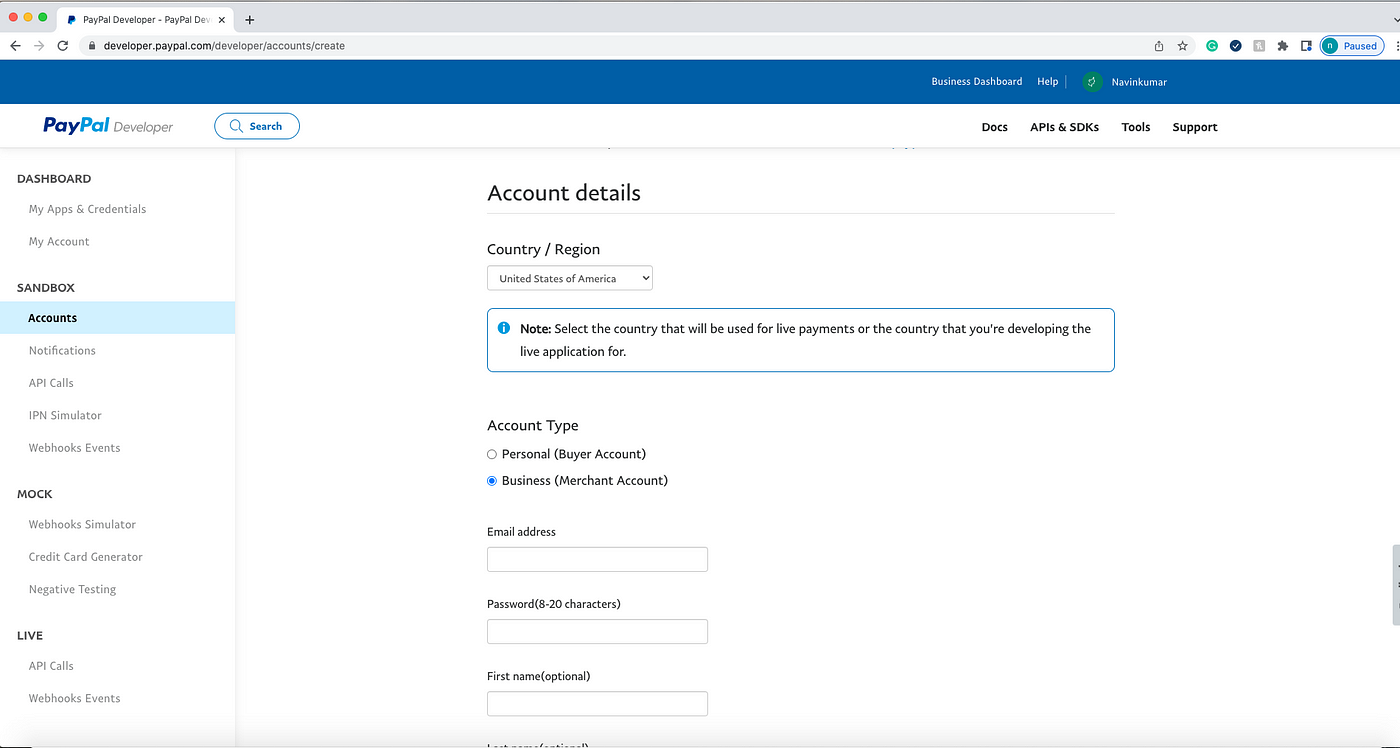Click the Navinkumar avatar icon
Viewport: 1400px width, 748px height.
click(1093, 82)
